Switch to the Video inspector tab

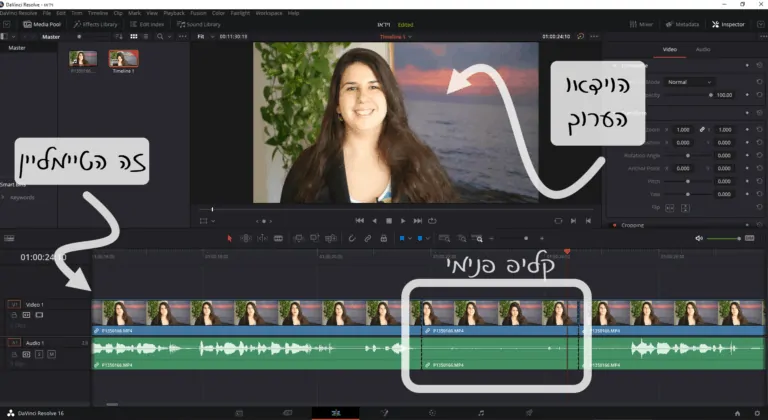pos(670,49)
